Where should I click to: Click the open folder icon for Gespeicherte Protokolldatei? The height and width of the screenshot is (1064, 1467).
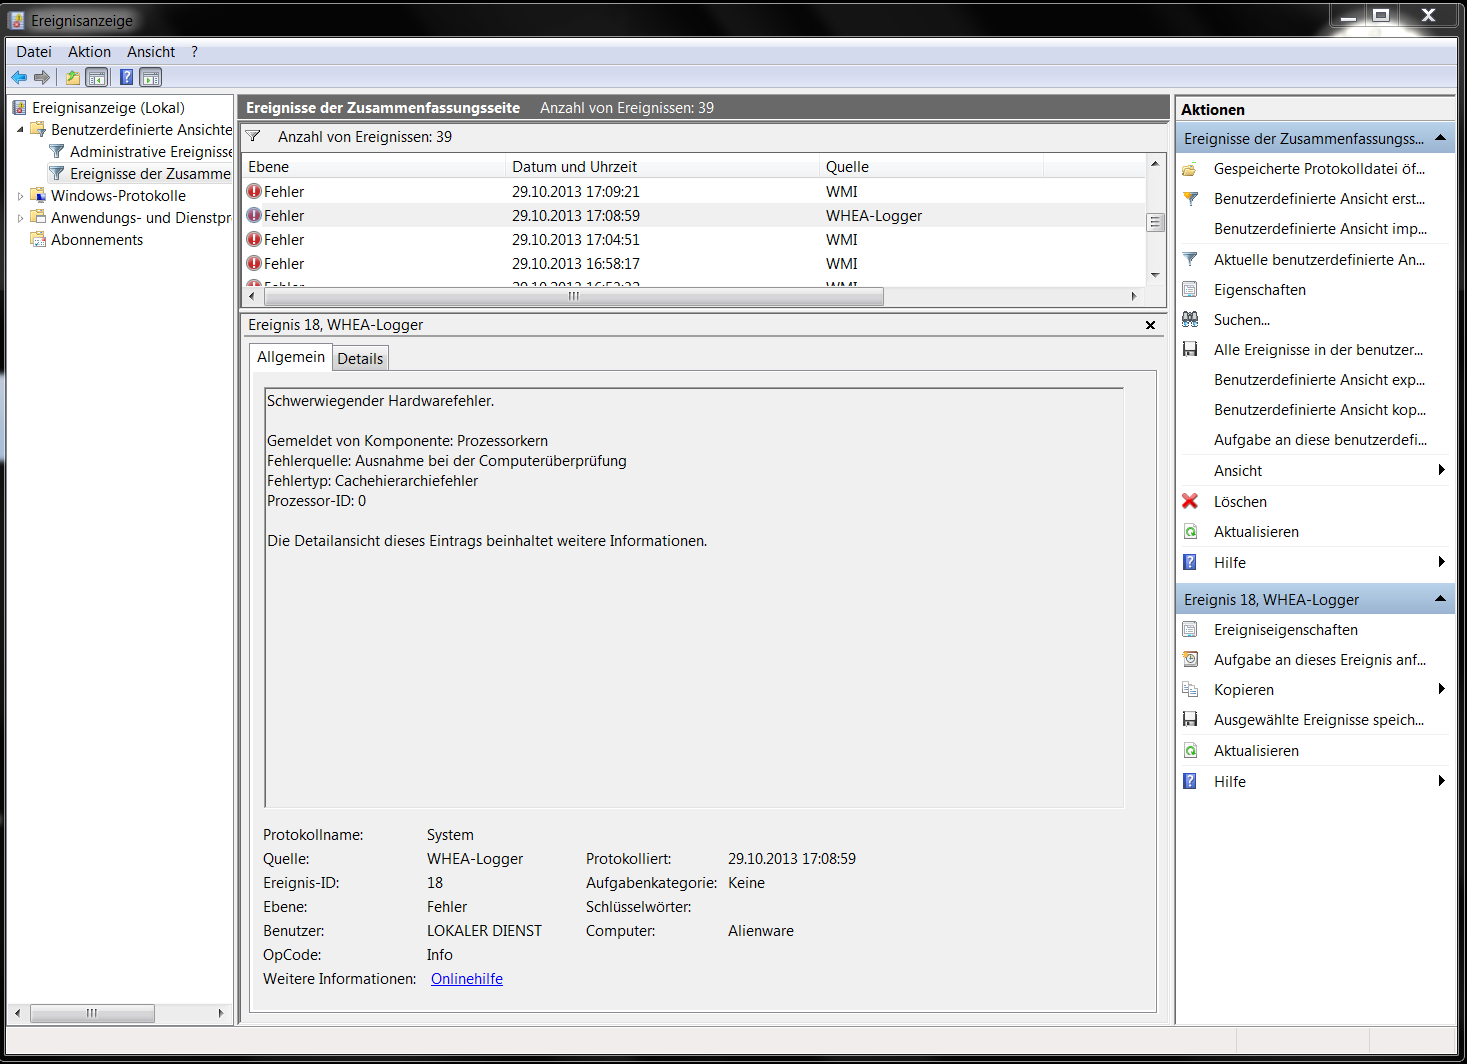point(1190,169)
